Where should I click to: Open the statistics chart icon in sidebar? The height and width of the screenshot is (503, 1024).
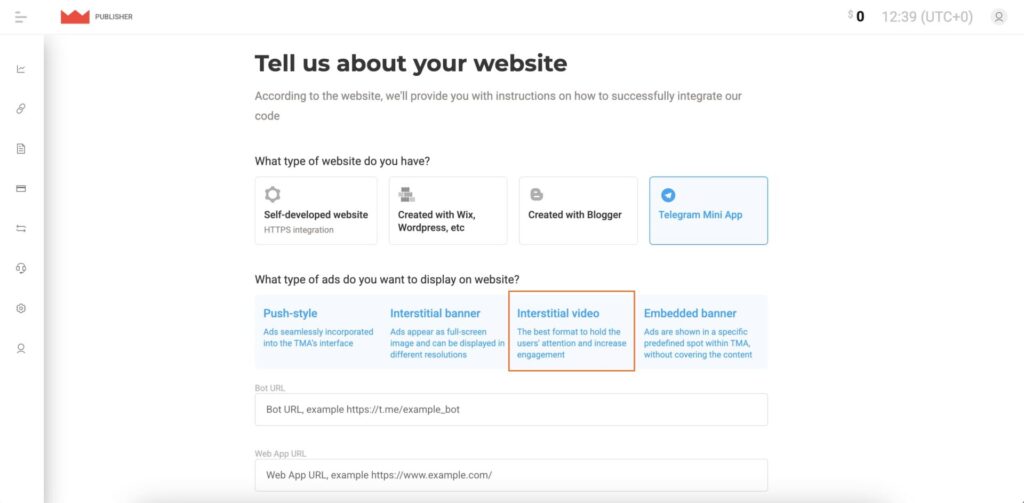[x=21, y=69]
